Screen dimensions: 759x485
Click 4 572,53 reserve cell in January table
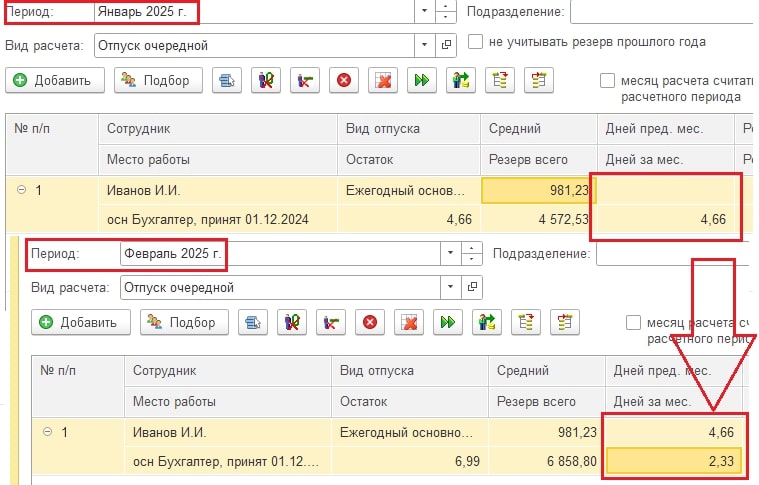click(x=539, y=219)
